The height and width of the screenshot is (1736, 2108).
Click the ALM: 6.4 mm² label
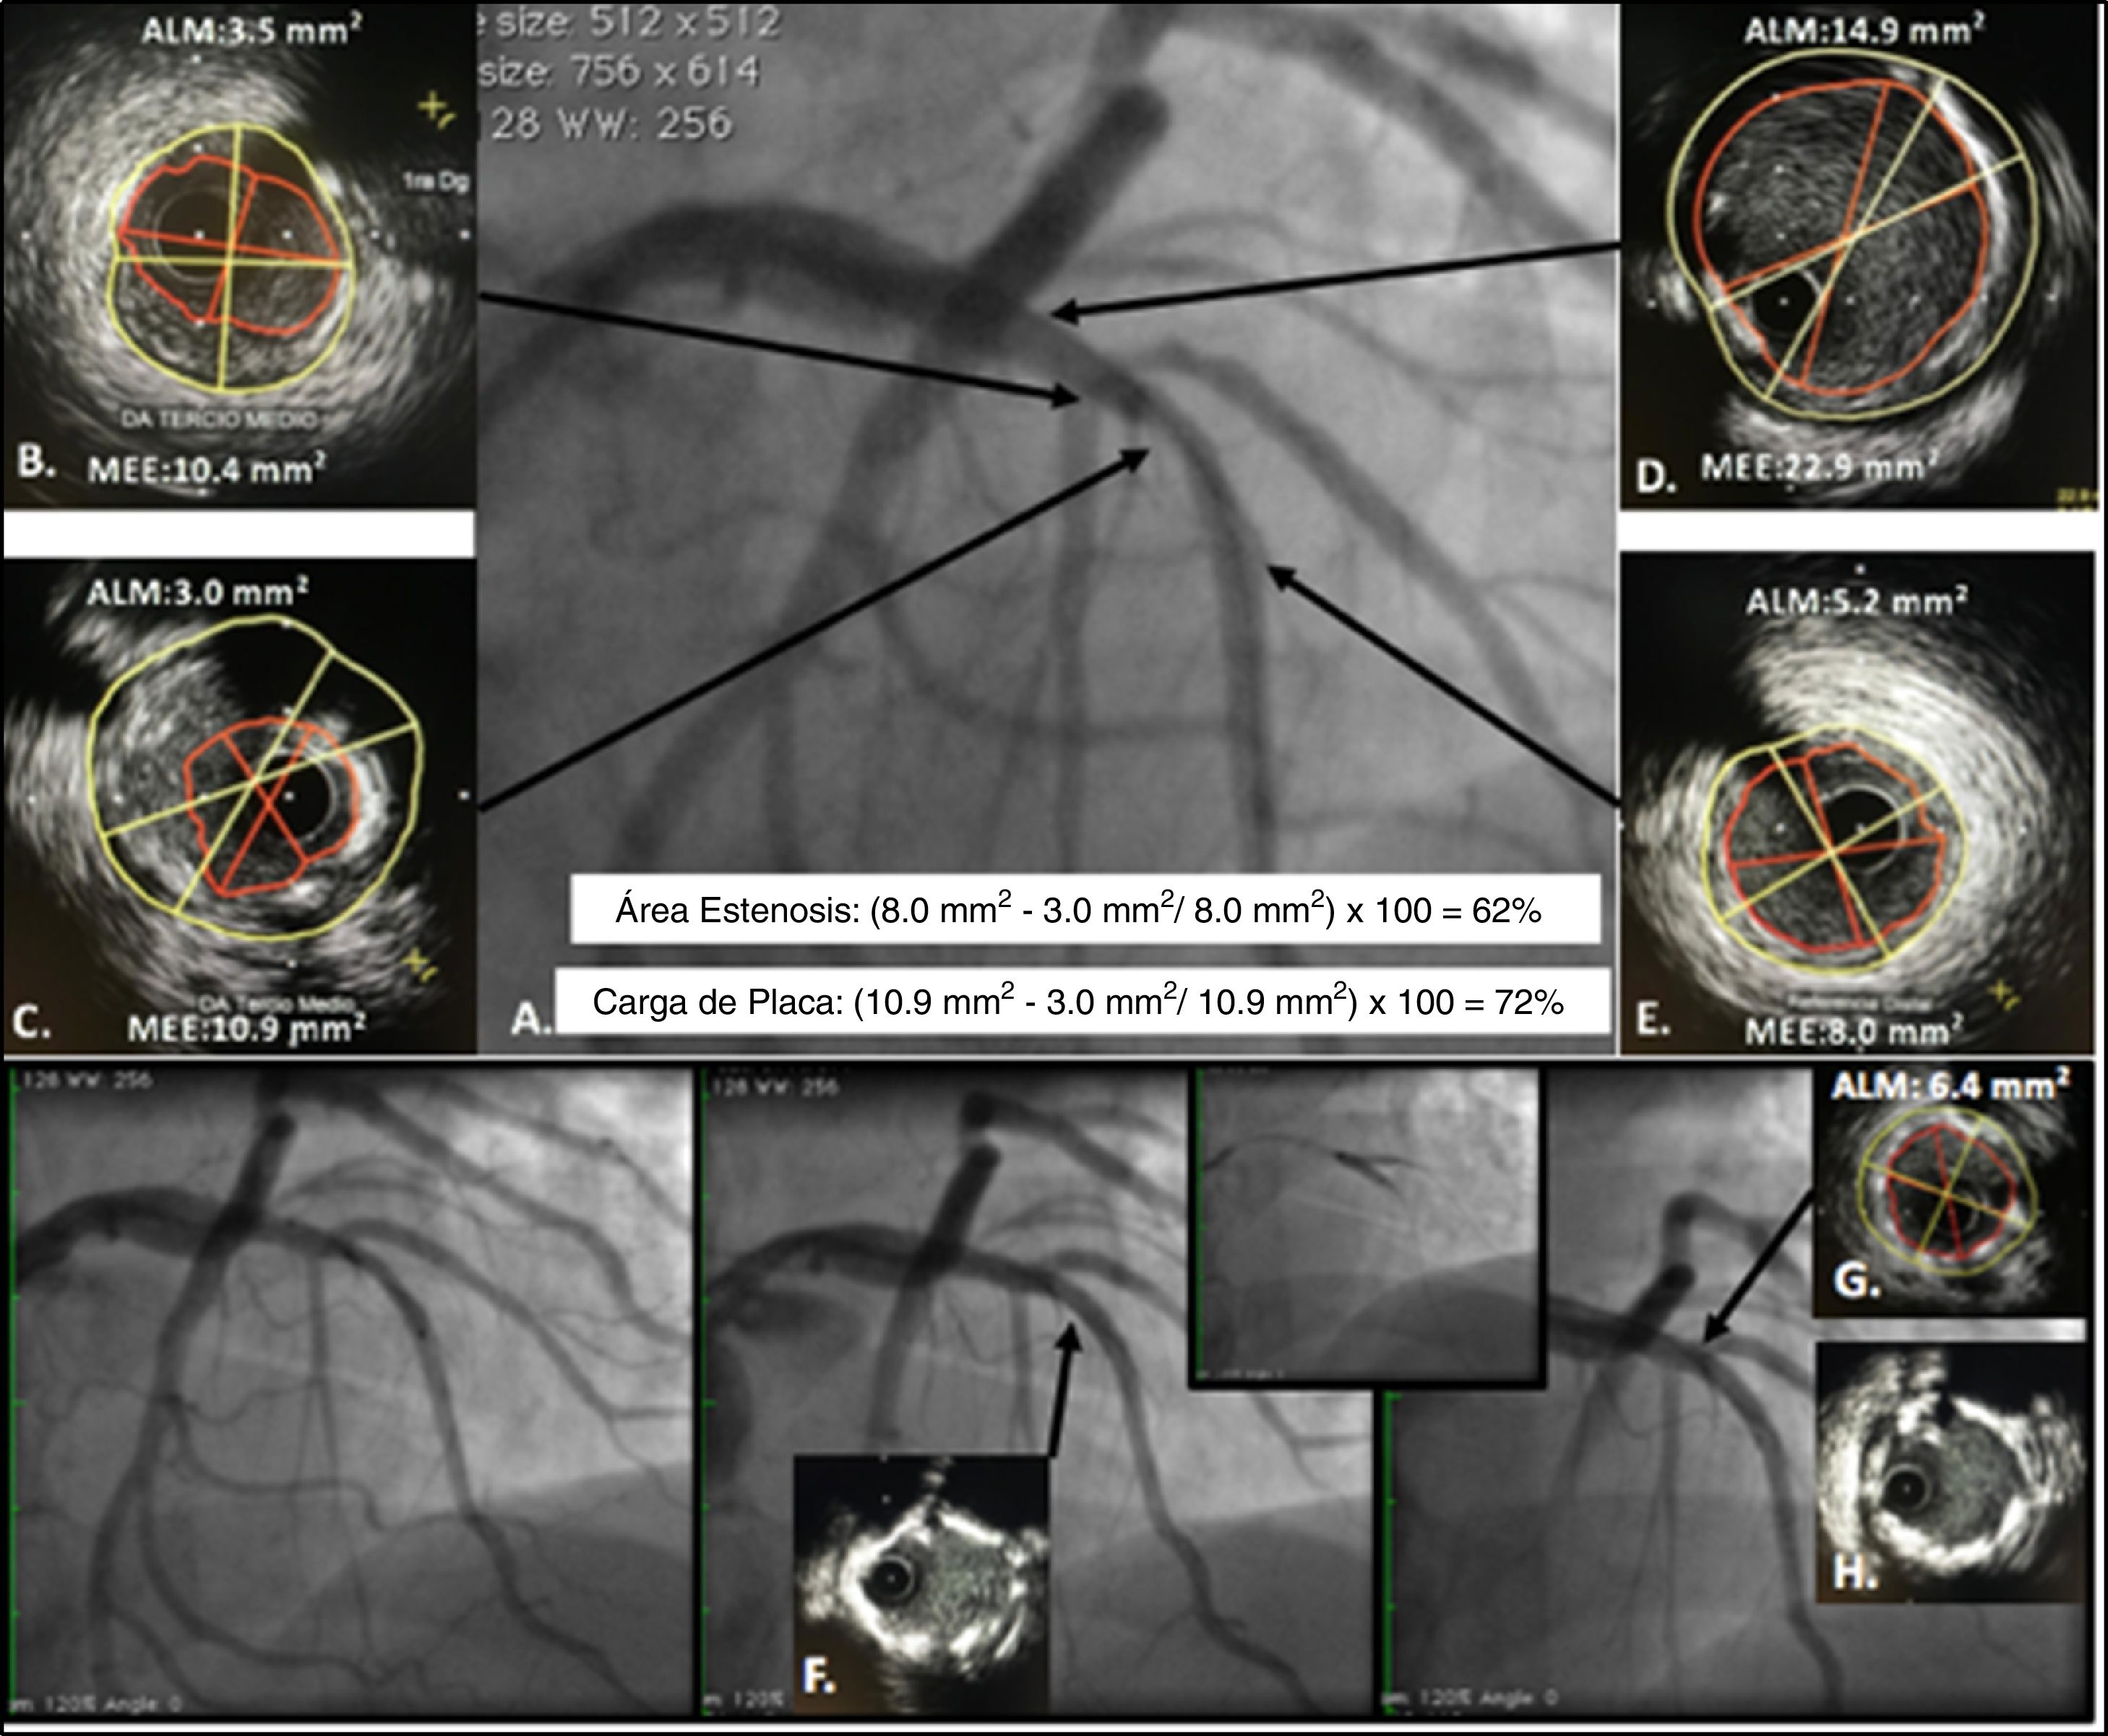tap(1949, 1087)
